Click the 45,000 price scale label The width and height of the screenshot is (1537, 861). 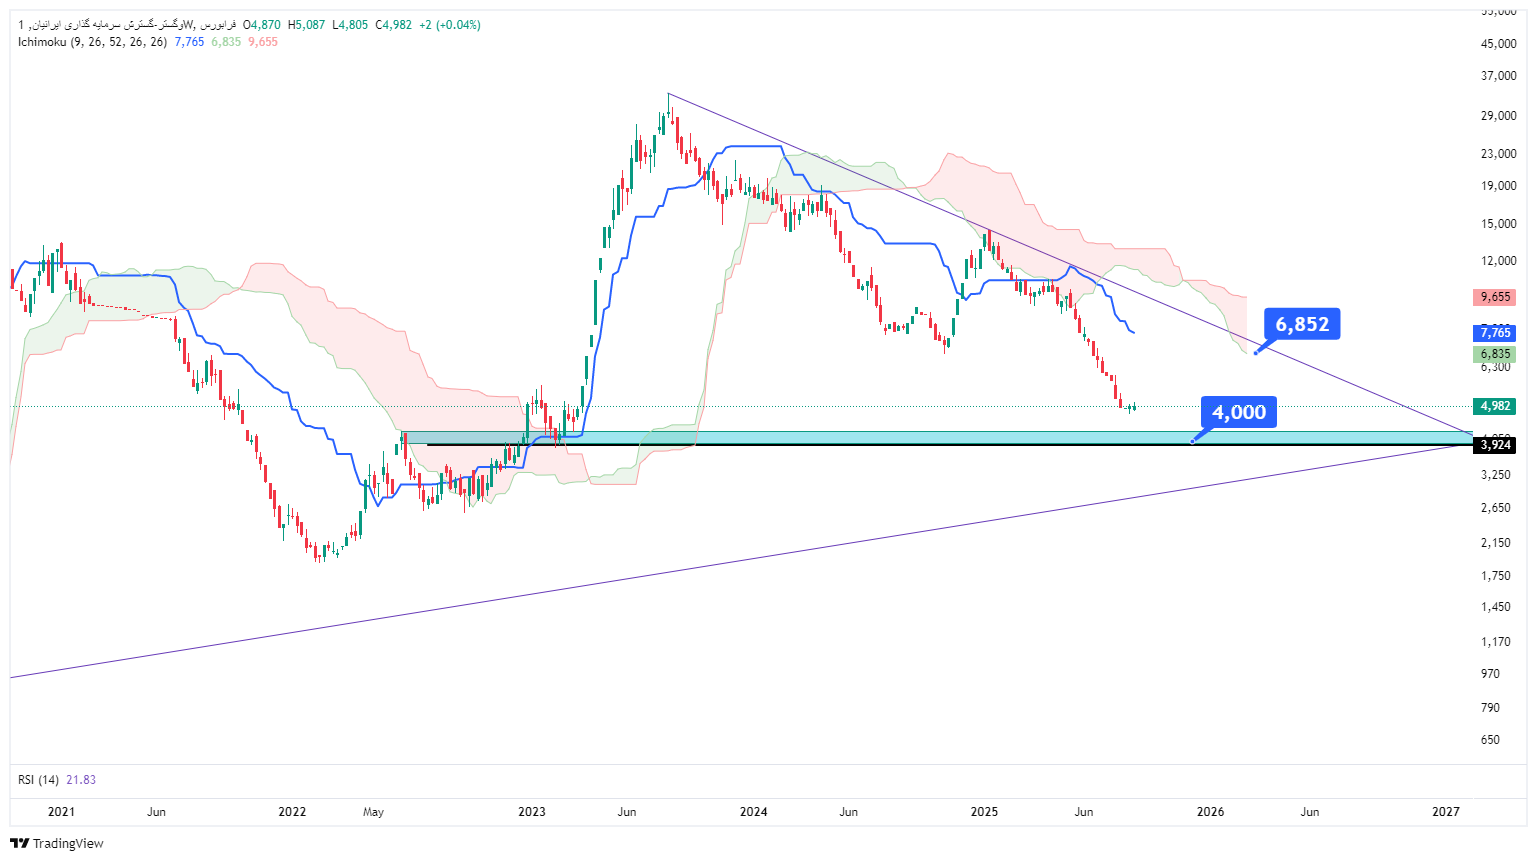[1498, 44]
